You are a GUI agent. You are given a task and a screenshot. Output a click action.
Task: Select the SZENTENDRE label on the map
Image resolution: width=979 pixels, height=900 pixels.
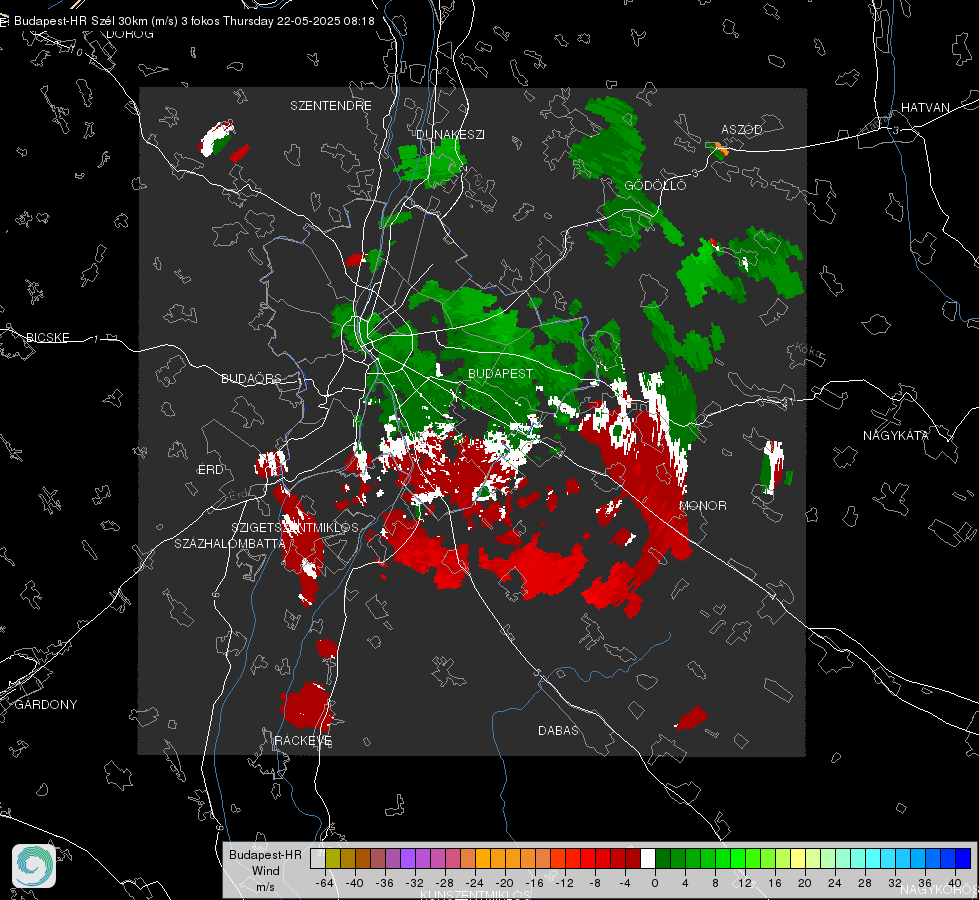tap(331, 106)
